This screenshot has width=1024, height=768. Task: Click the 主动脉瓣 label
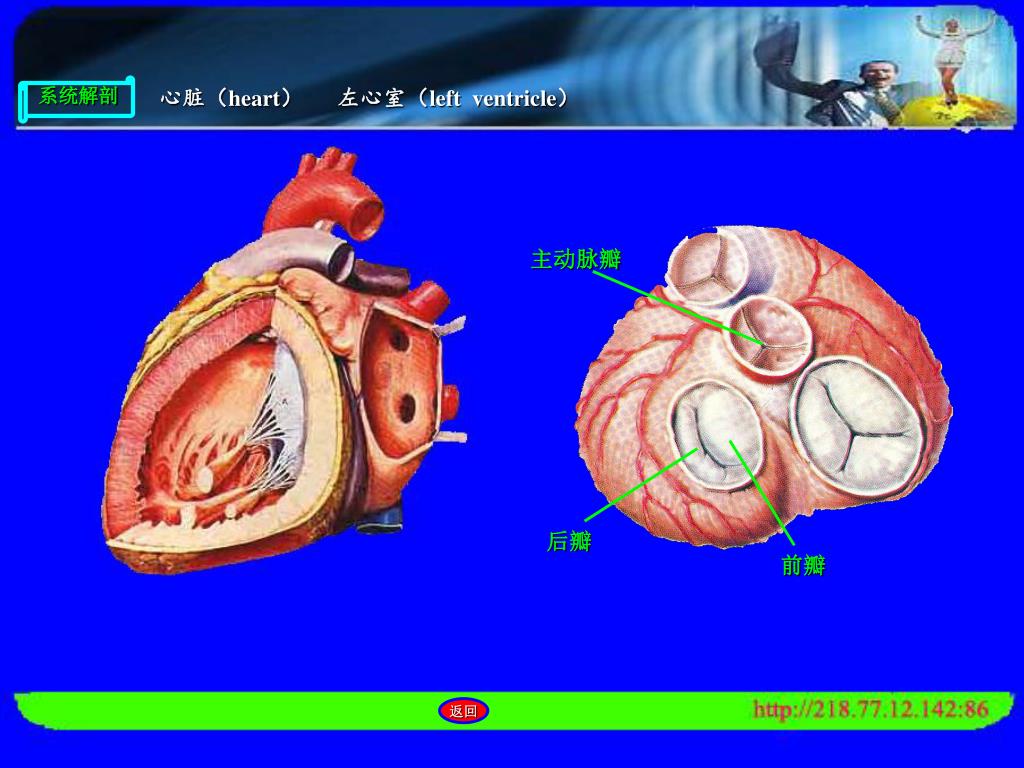click(576, 259)
